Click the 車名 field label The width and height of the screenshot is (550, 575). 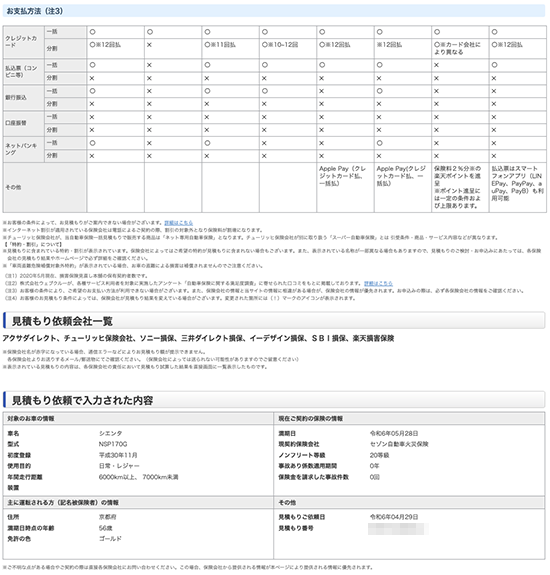point(13,433)
